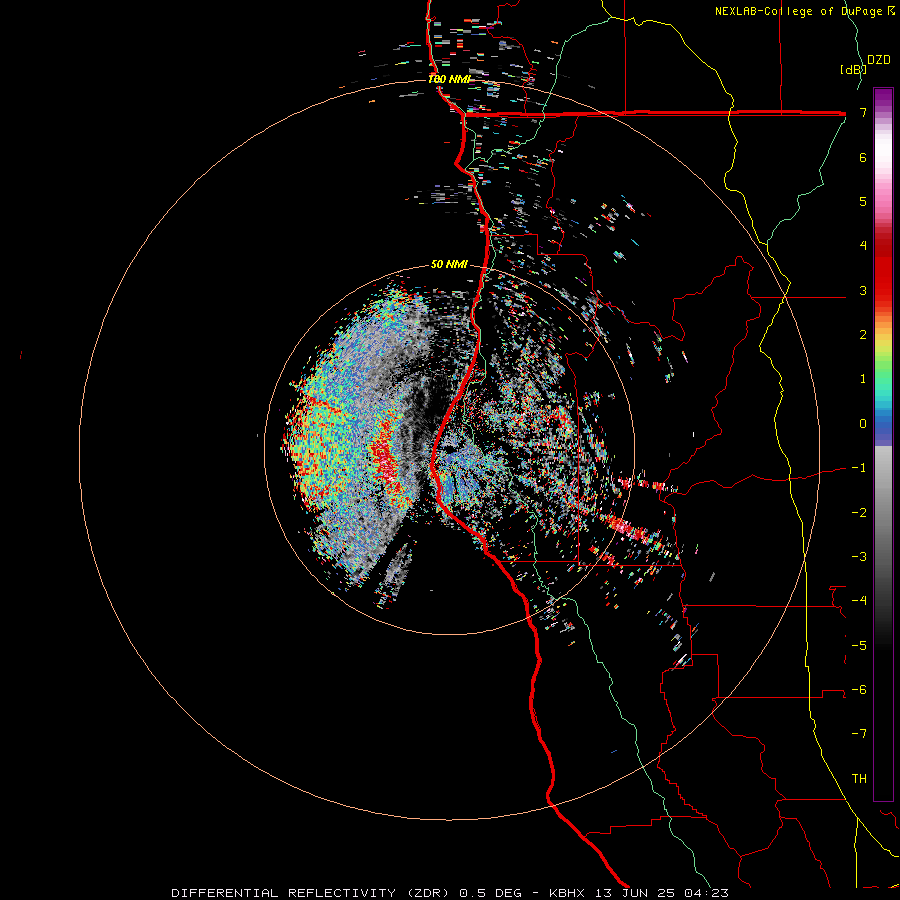Viewport: 900px width, 900px height.
Task: Click the DZD legend title
Action: click(x=879, y=60)
